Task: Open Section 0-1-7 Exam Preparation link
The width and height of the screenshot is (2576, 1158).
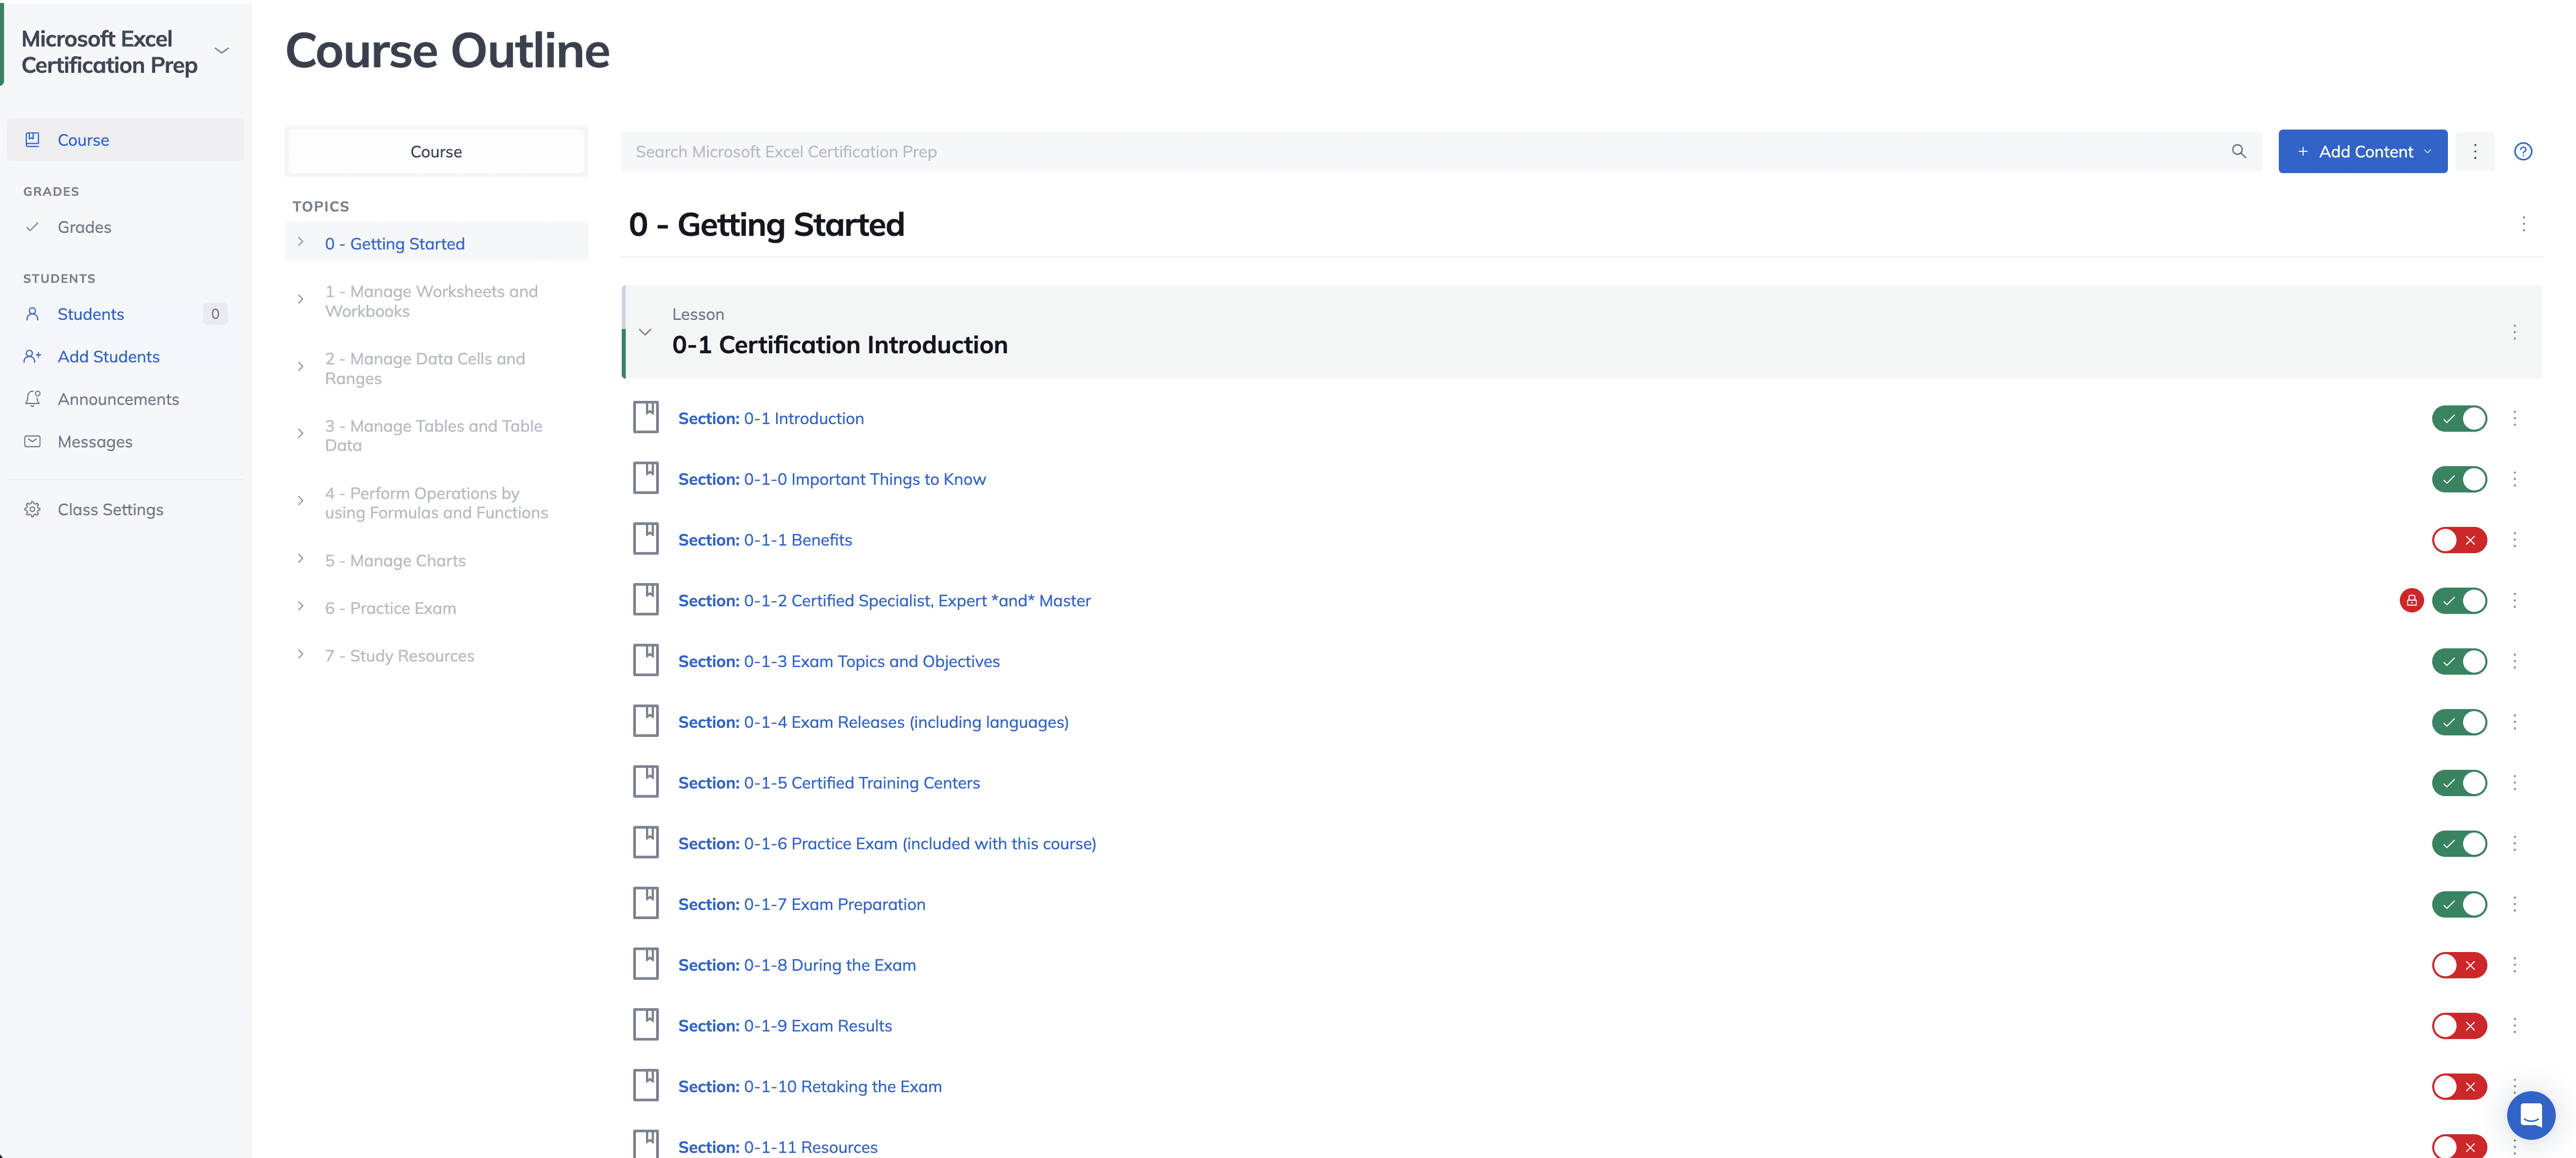Action: coord(802,904)
